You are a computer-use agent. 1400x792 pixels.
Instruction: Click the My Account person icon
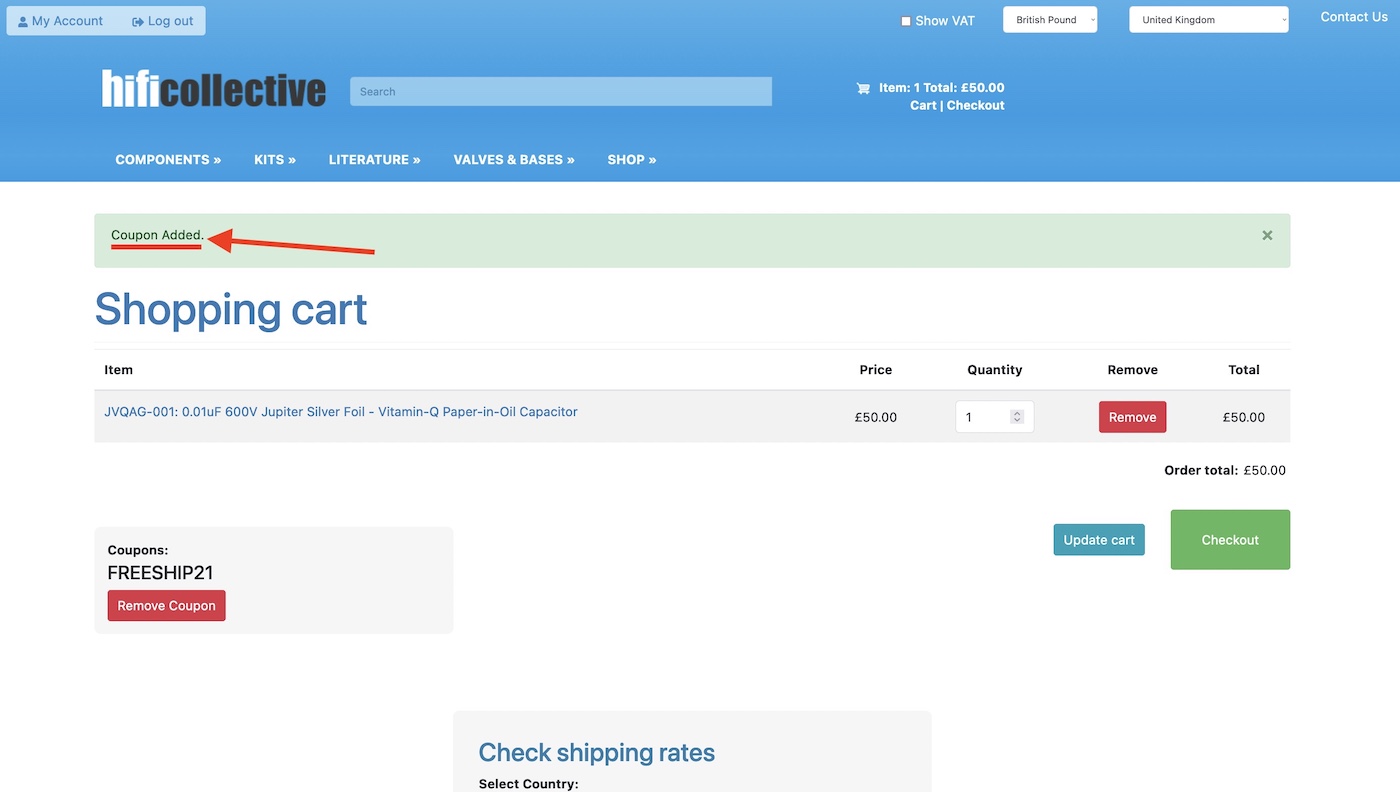24,20
